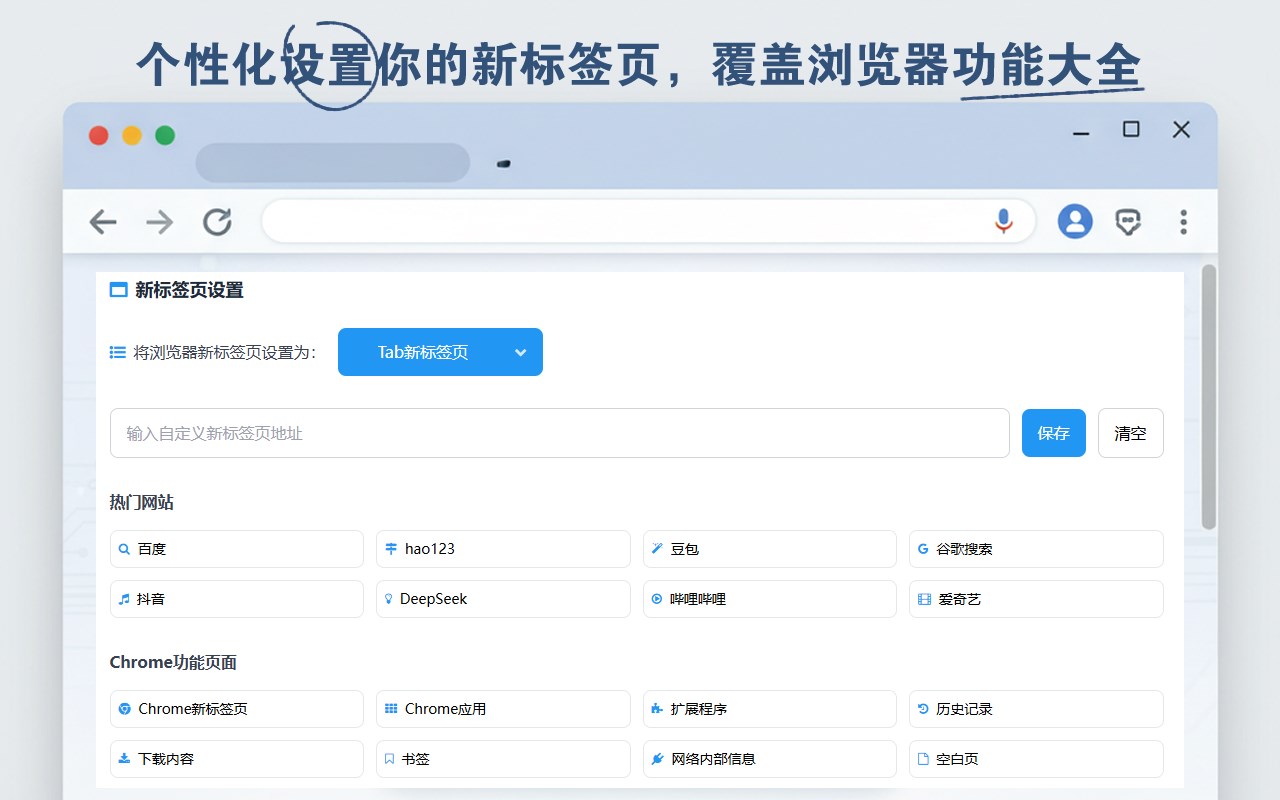Choose the 下载内容 page option
This screenshot has width=1280, height=800.
[x=237, y=759]
